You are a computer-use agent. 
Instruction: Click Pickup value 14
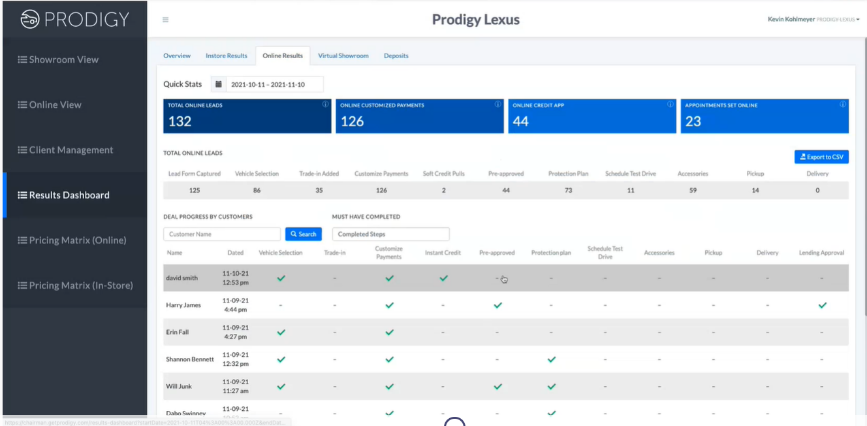tap(755, 190)
